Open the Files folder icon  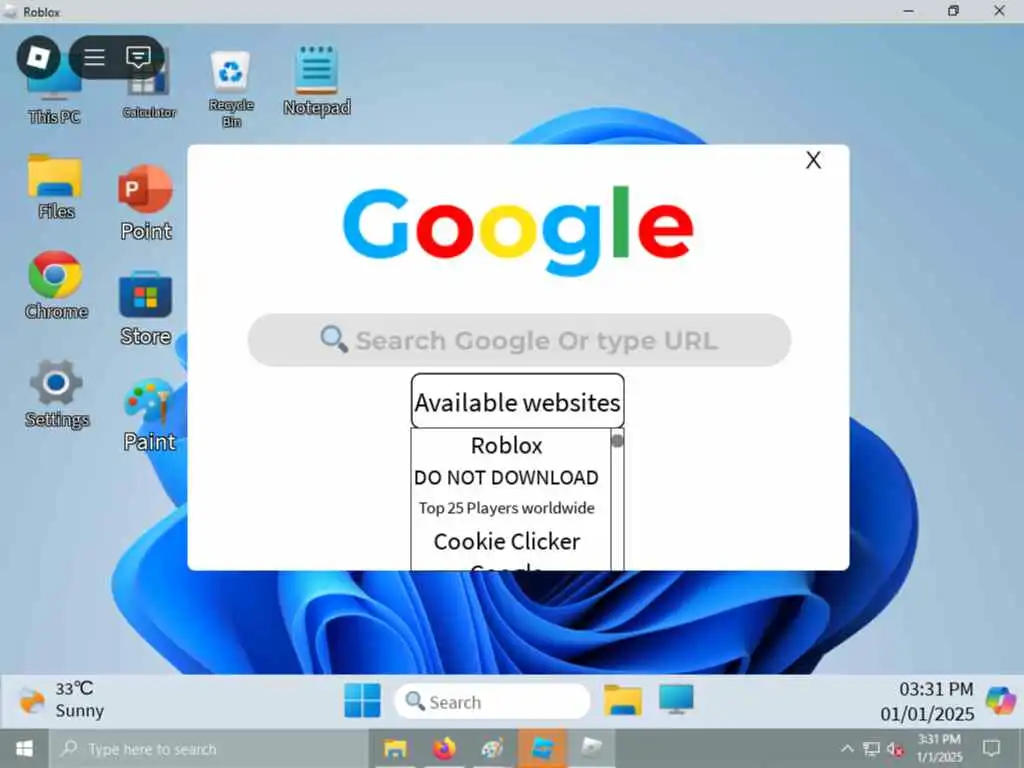point(56,187)
